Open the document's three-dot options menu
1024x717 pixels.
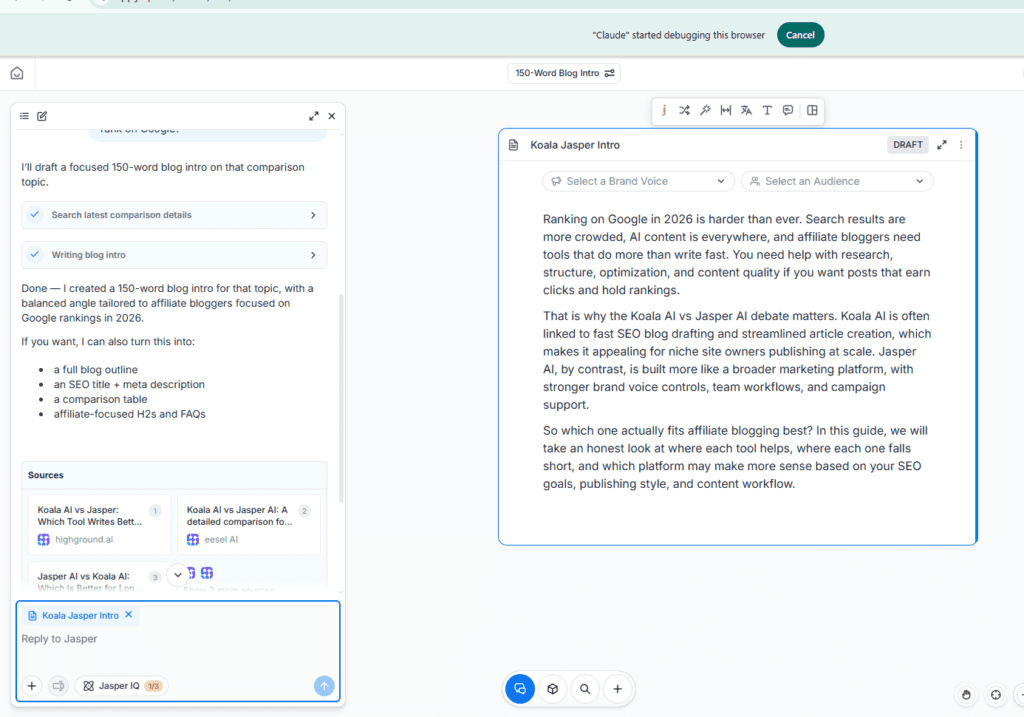[x=961, y=145]
